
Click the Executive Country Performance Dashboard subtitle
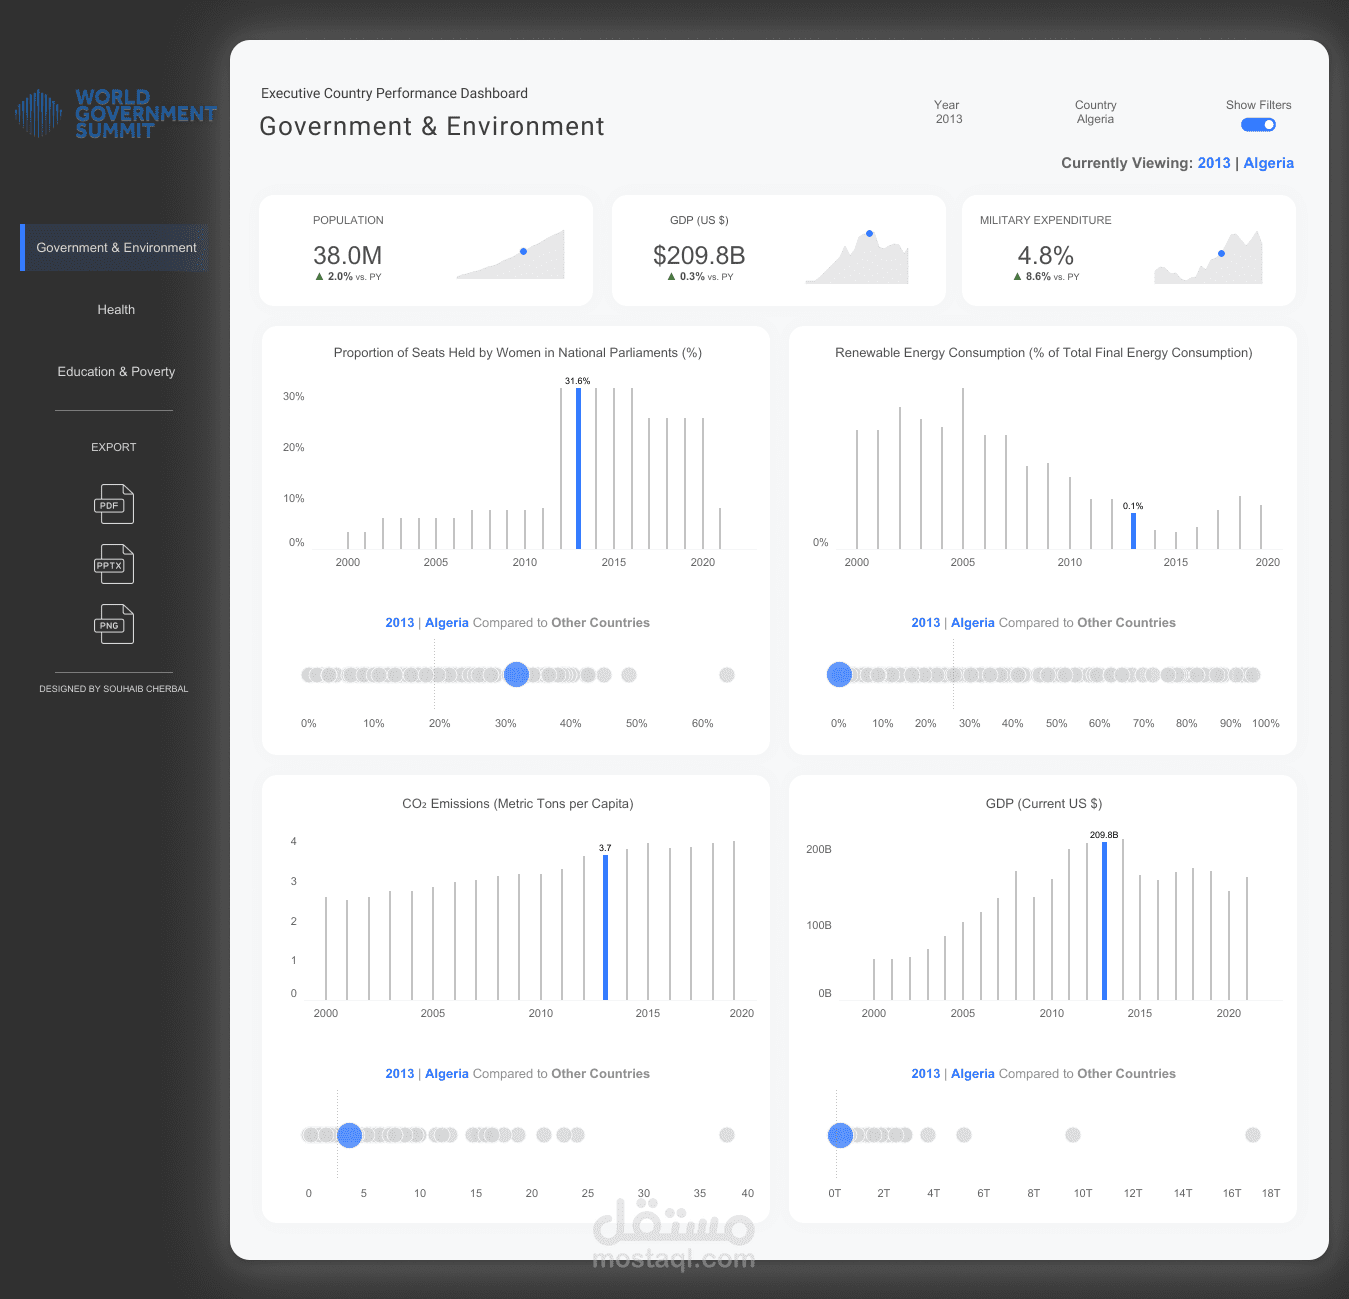394,93
